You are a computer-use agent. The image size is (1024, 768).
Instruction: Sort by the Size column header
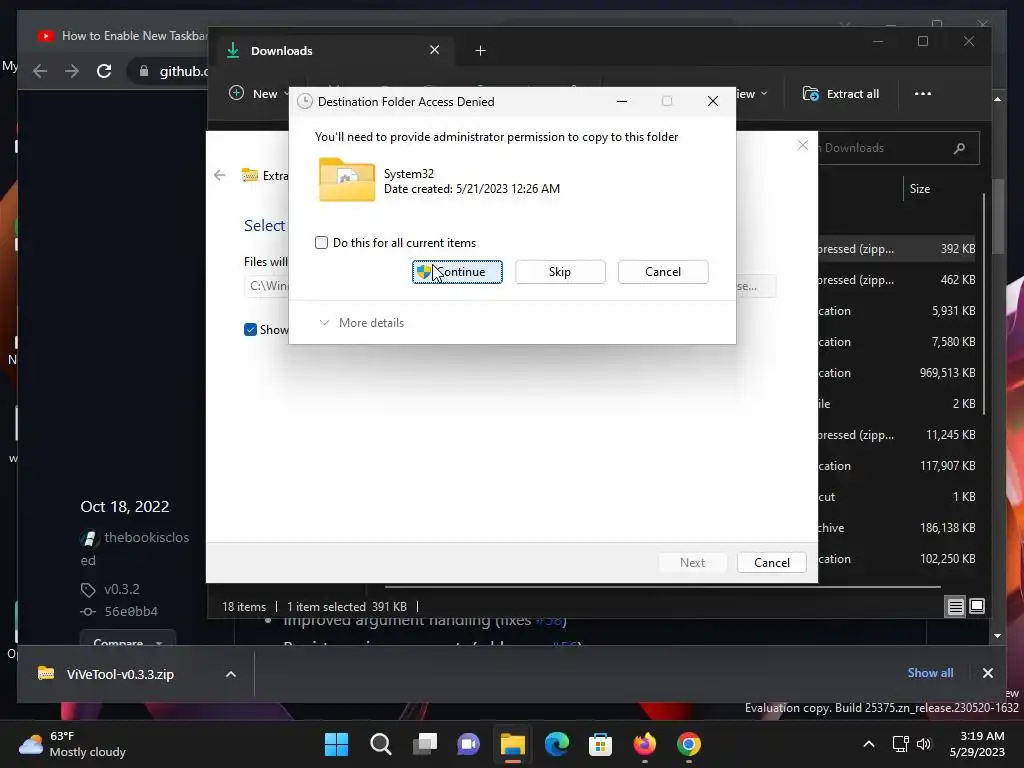pyautogui.click(x=920, y=189)
